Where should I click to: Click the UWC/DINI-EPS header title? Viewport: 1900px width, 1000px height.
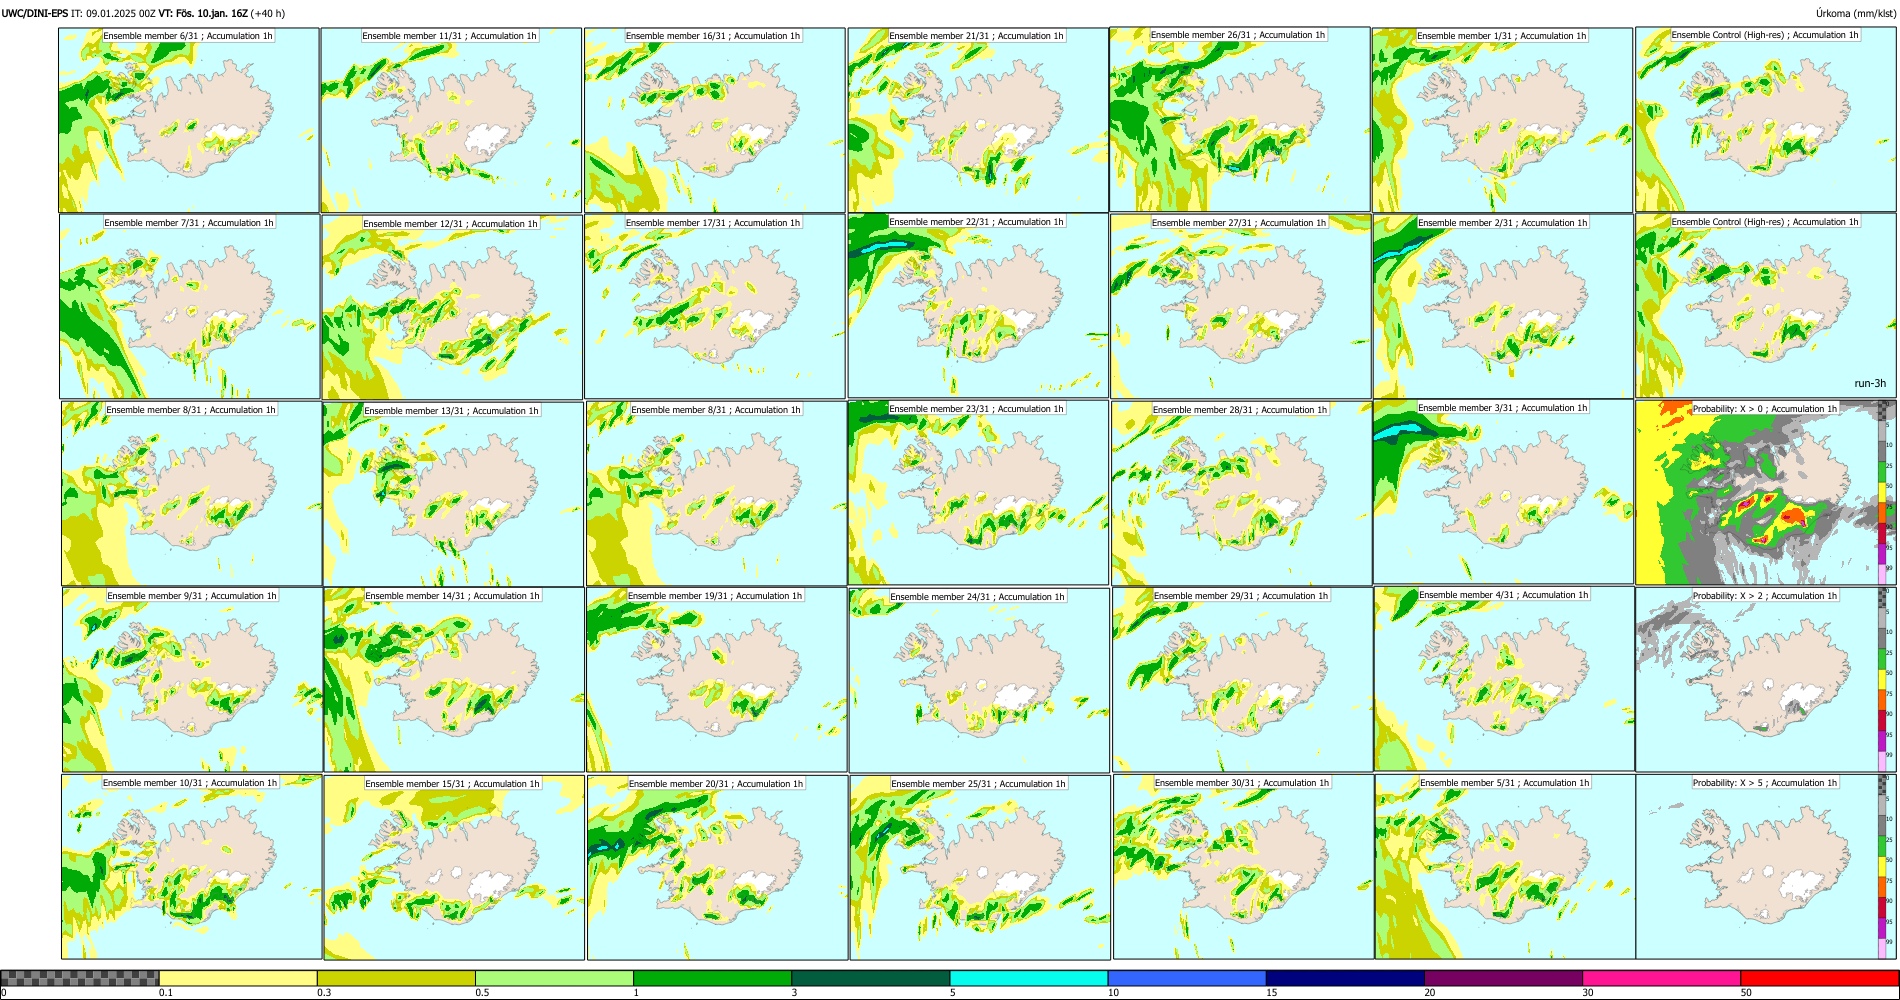35,14
